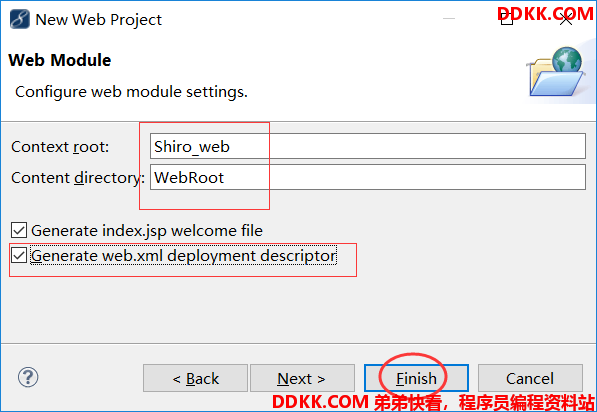Cancel the new web project wizard
The width and height of the screenshot is (597, 412).
tap(530, 378)
